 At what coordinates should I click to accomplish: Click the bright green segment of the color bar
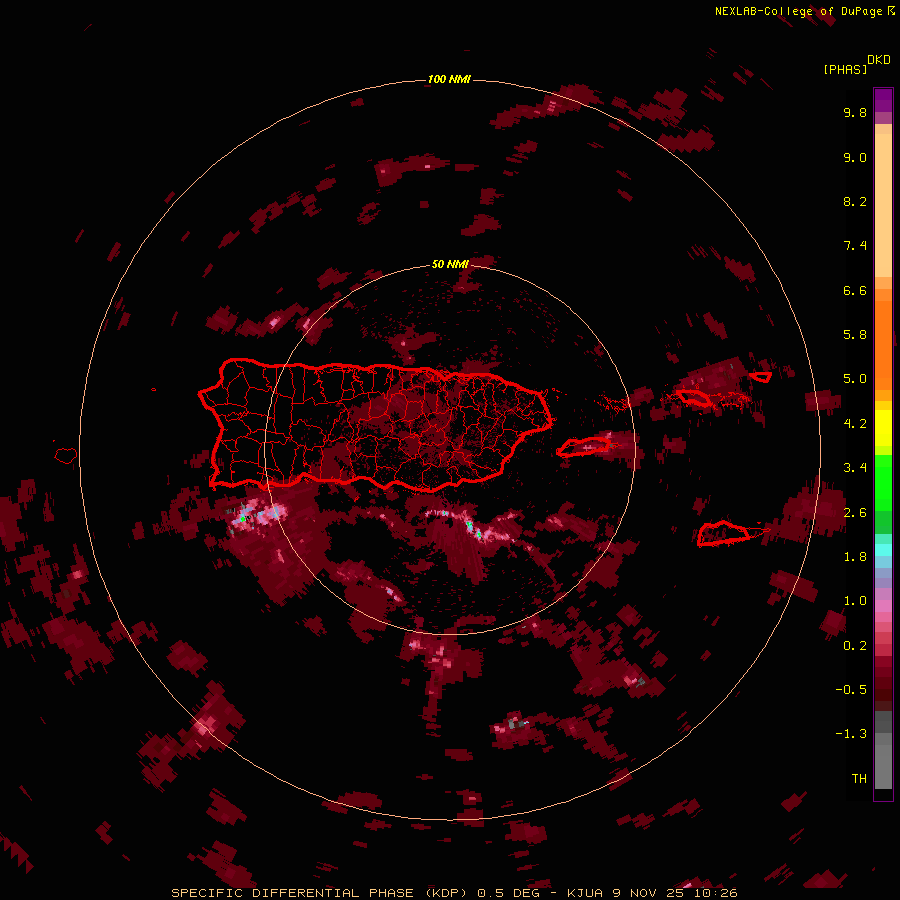883,483
